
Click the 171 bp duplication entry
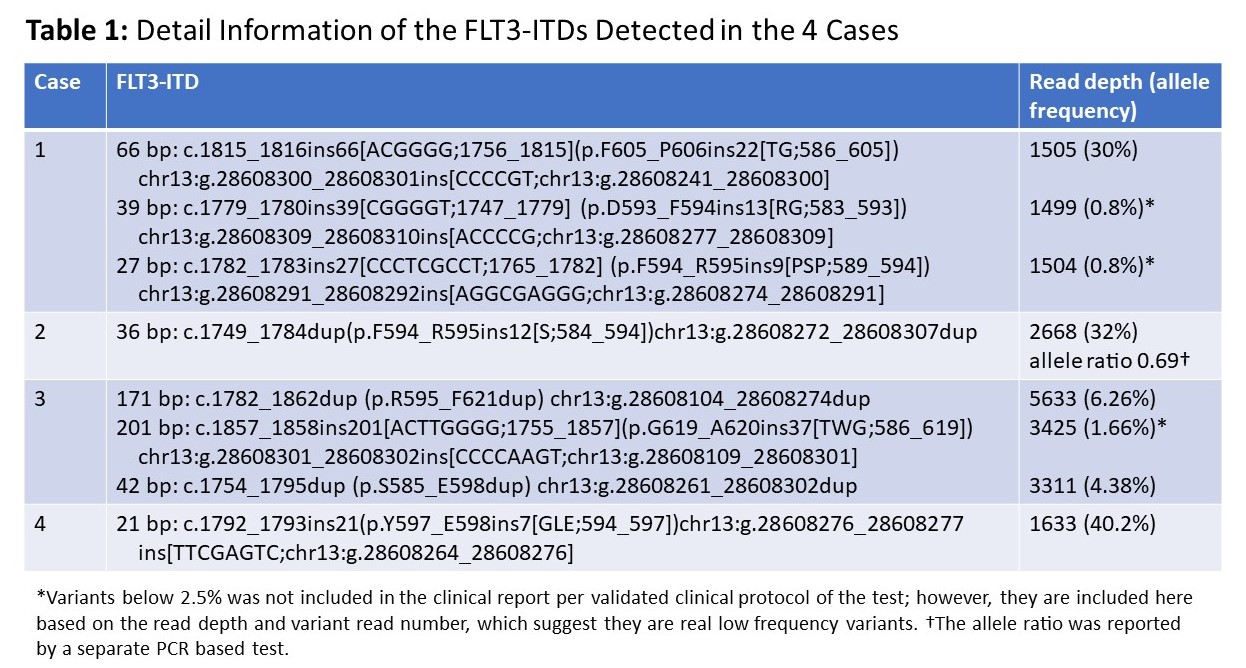[x=494, y=398]
